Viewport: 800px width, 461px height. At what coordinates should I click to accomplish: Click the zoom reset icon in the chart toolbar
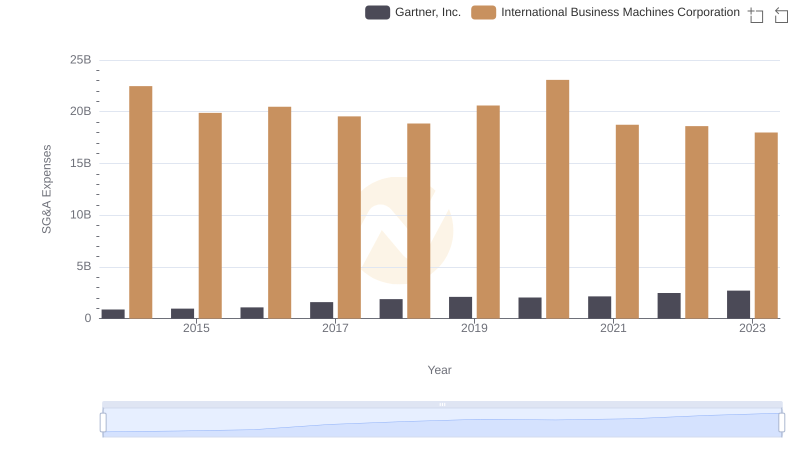point(781,15)
